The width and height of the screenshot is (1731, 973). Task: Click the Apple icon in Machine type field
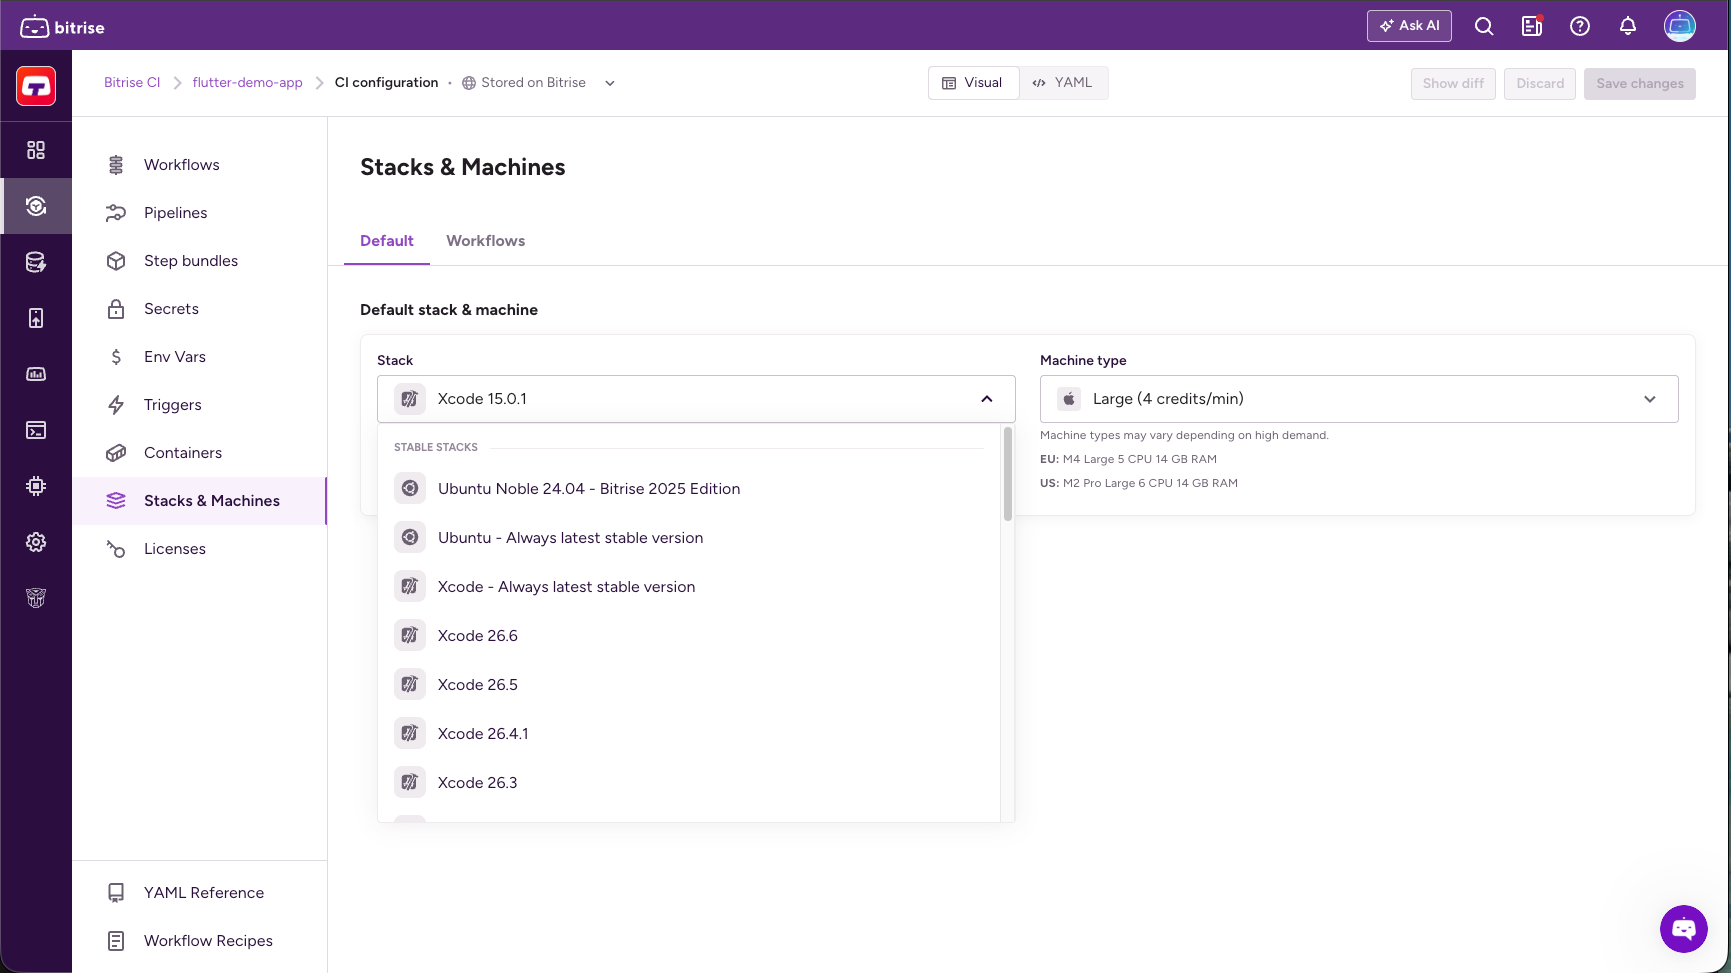[x=1069, y=399]
